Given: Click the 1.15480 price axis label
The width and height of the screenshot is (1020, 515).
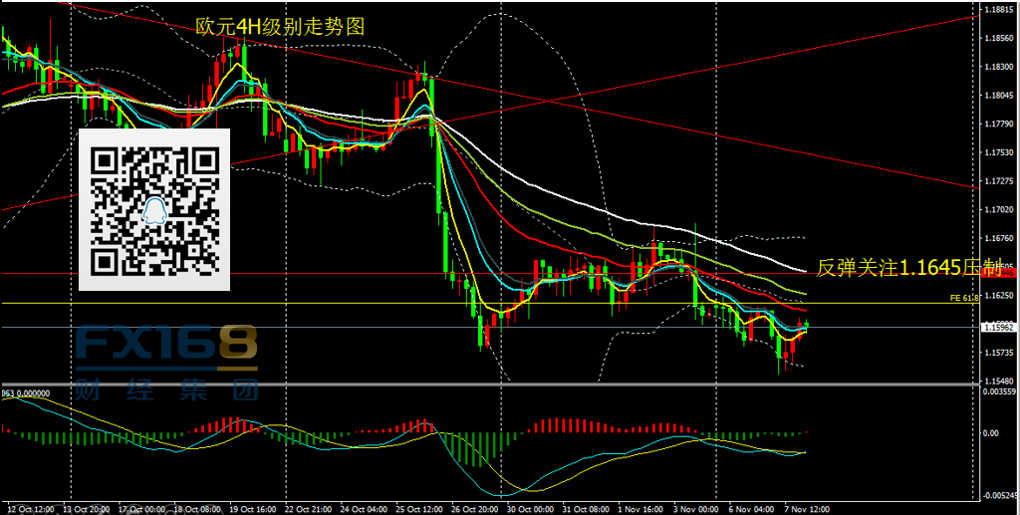Looking at the screenshot, I should pos(996,382).
